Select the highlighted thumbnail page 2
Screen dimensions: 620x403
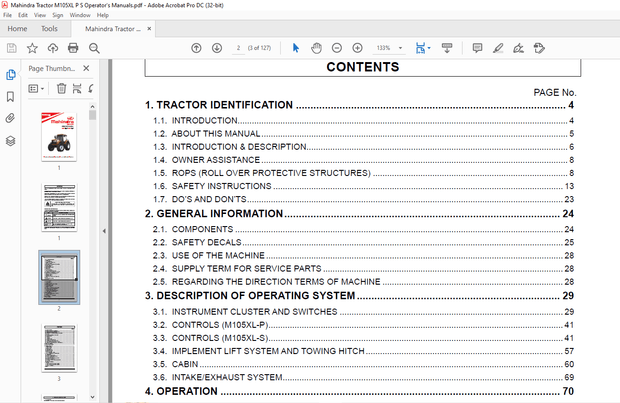click(59, 277)
